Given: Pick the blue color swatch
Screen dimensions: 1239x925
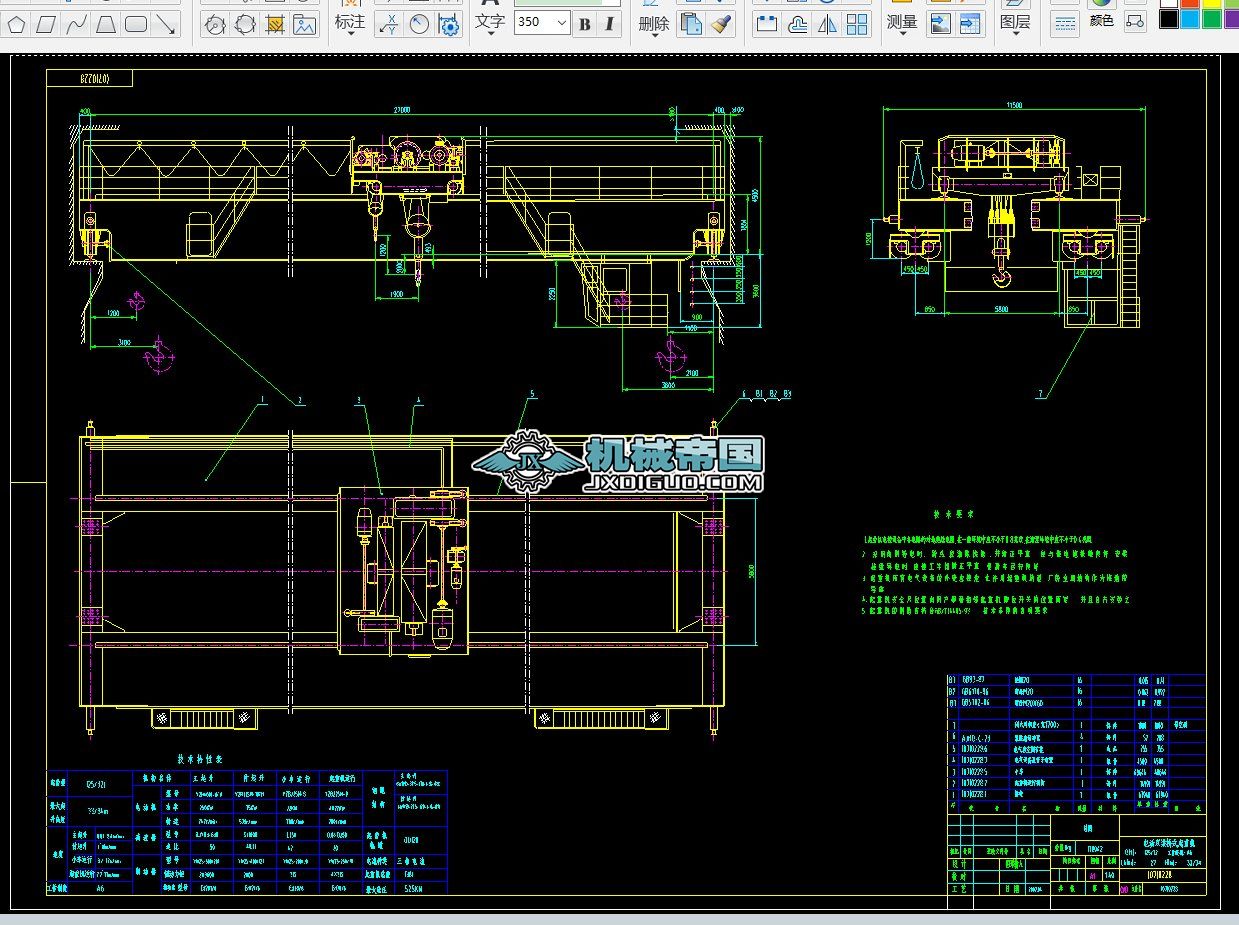Looking at the screenshot, I should pos(1190,19).
